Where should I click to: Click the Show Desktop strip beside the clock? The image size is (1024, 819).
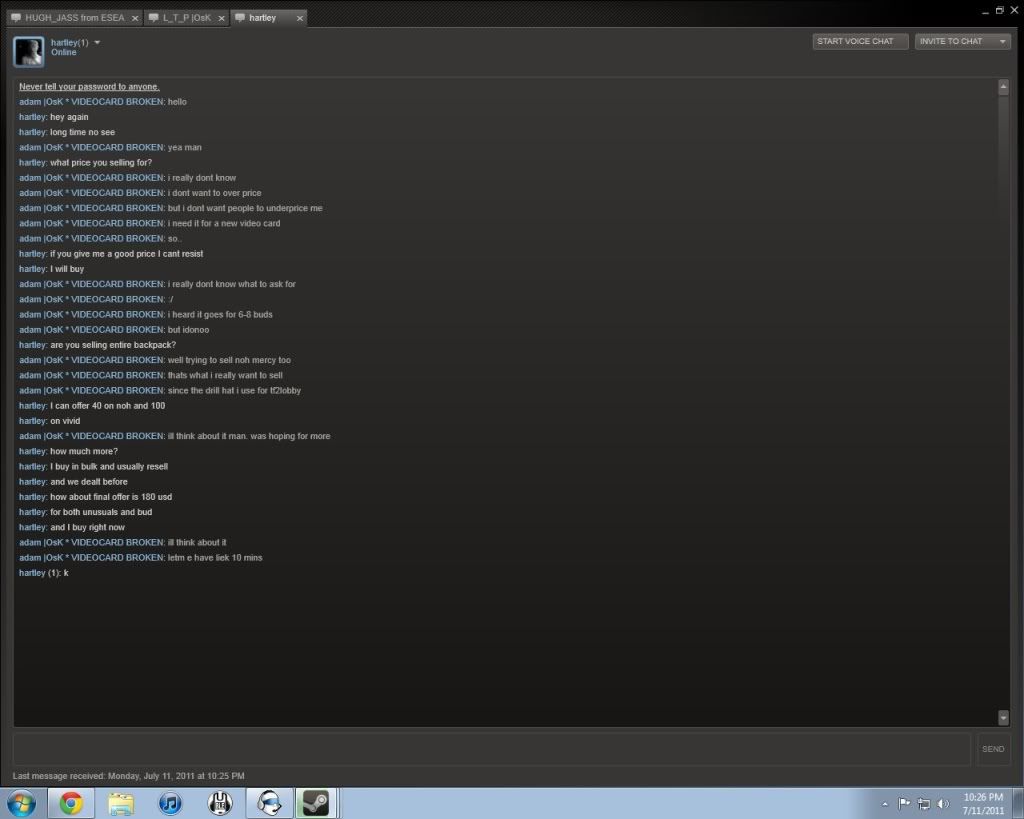1019,803
